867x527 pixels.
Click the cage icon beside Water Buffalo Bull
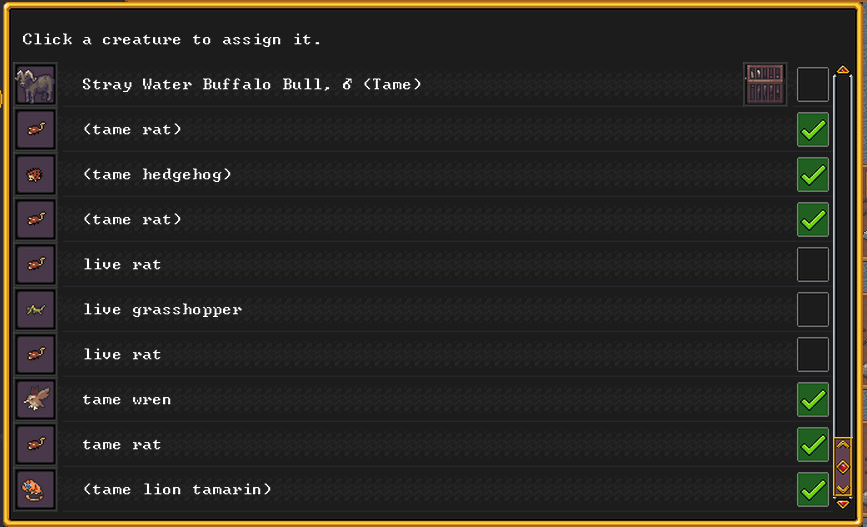pos(765,84)
